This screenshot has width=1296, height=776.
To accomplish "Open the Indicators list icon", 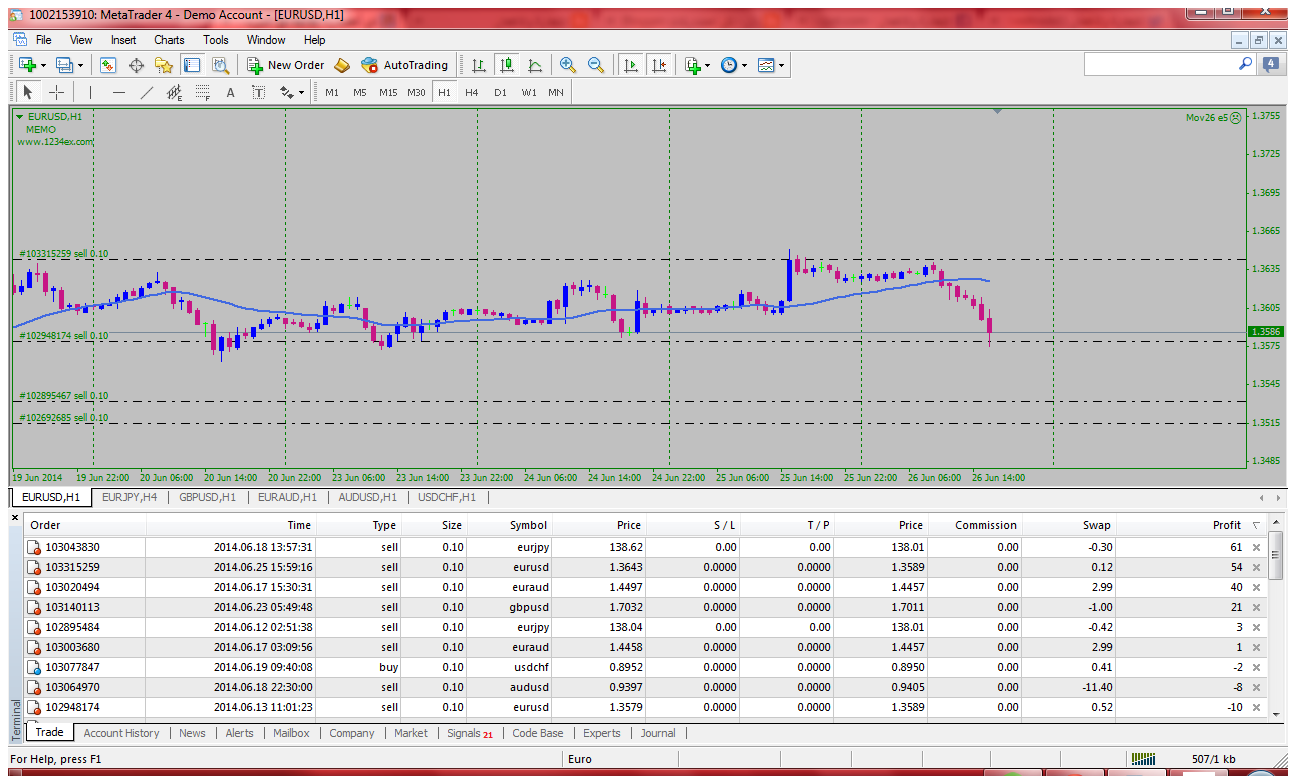I will tap(693, 65).
